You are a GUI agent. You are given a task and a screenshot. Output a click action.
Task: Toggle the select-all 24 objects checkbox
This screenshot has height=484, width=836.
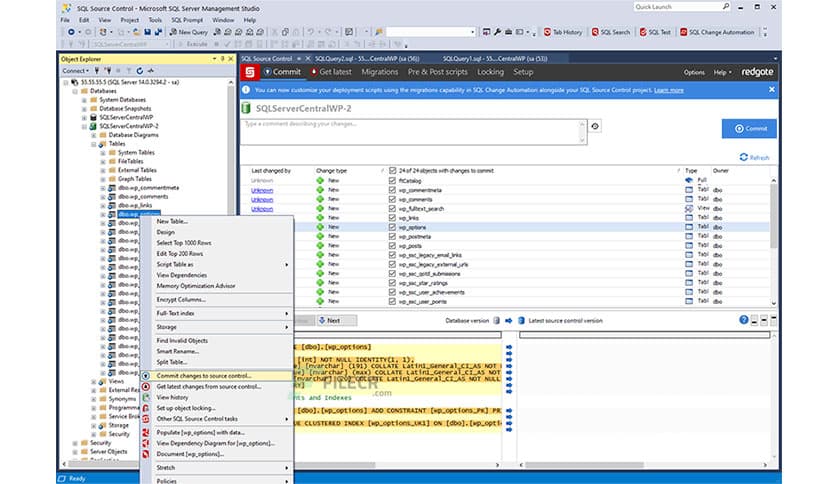point(392,171)
